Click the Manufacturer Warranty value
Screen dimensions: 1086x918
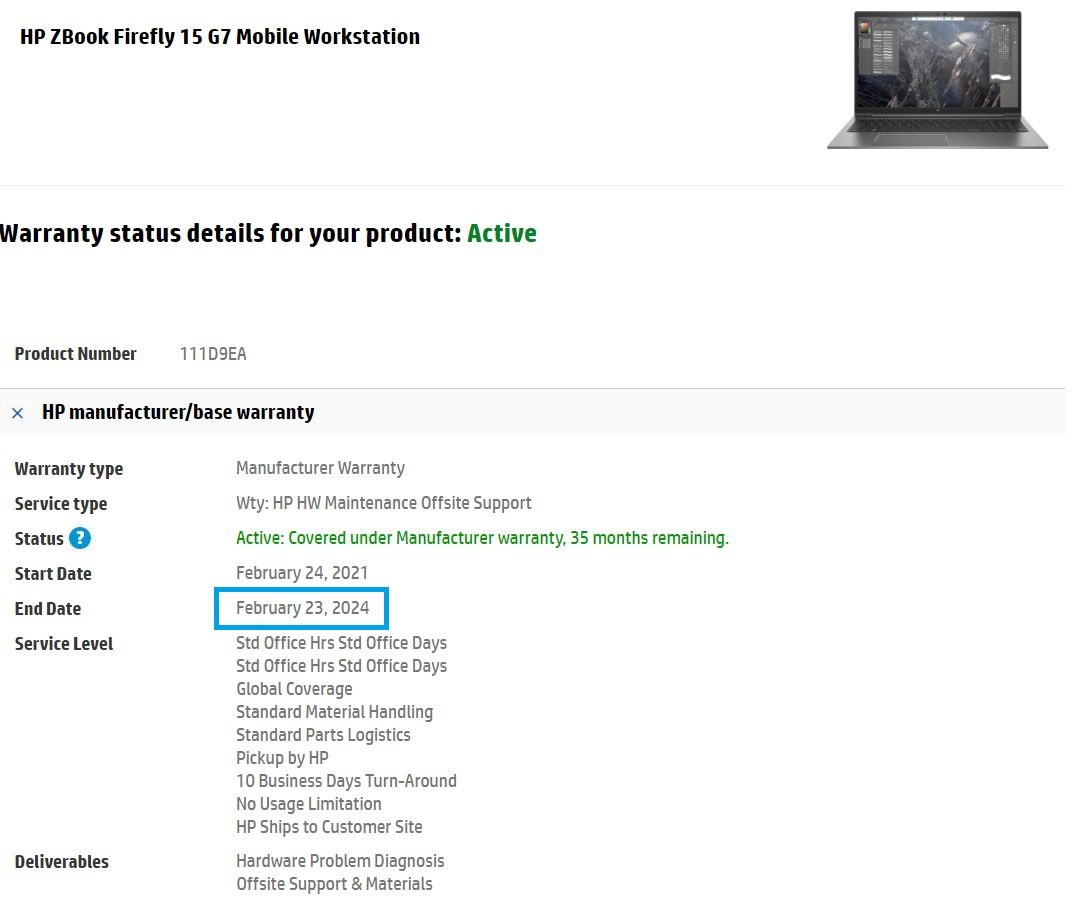click(x=320, y=468)
